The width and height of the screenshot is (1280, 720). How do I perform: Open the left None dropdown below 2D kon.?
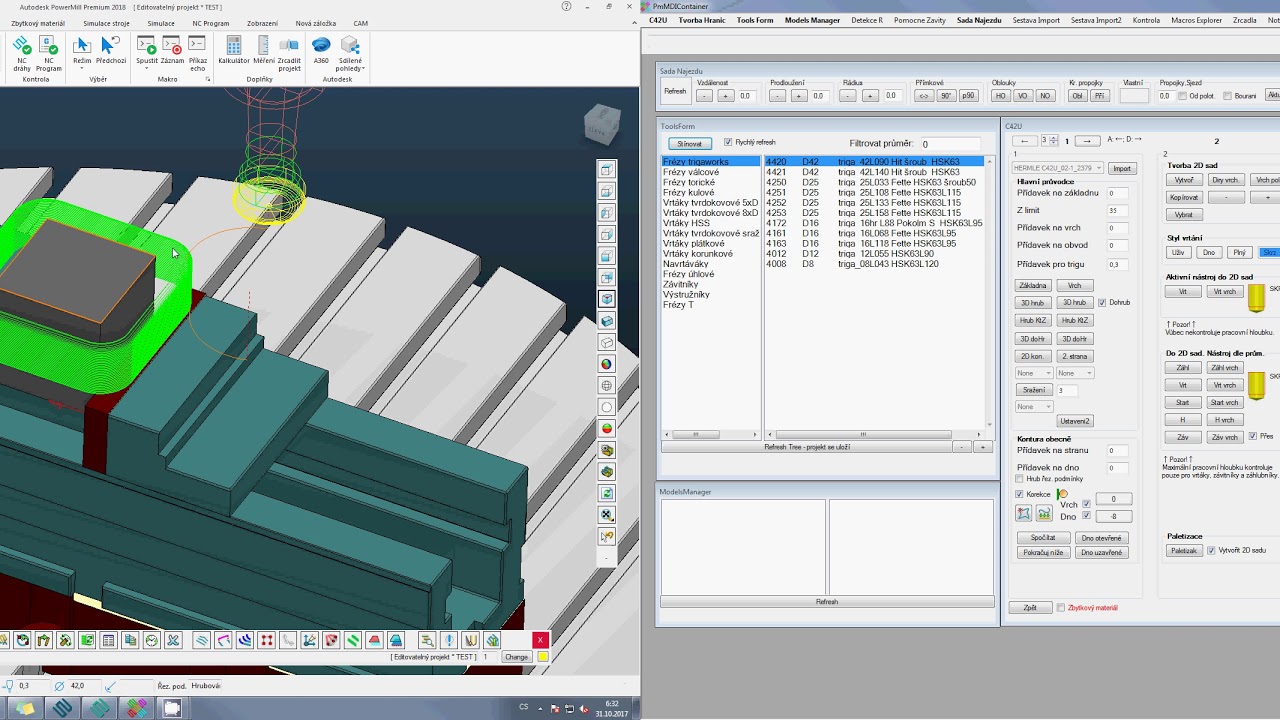[1033, 373]
